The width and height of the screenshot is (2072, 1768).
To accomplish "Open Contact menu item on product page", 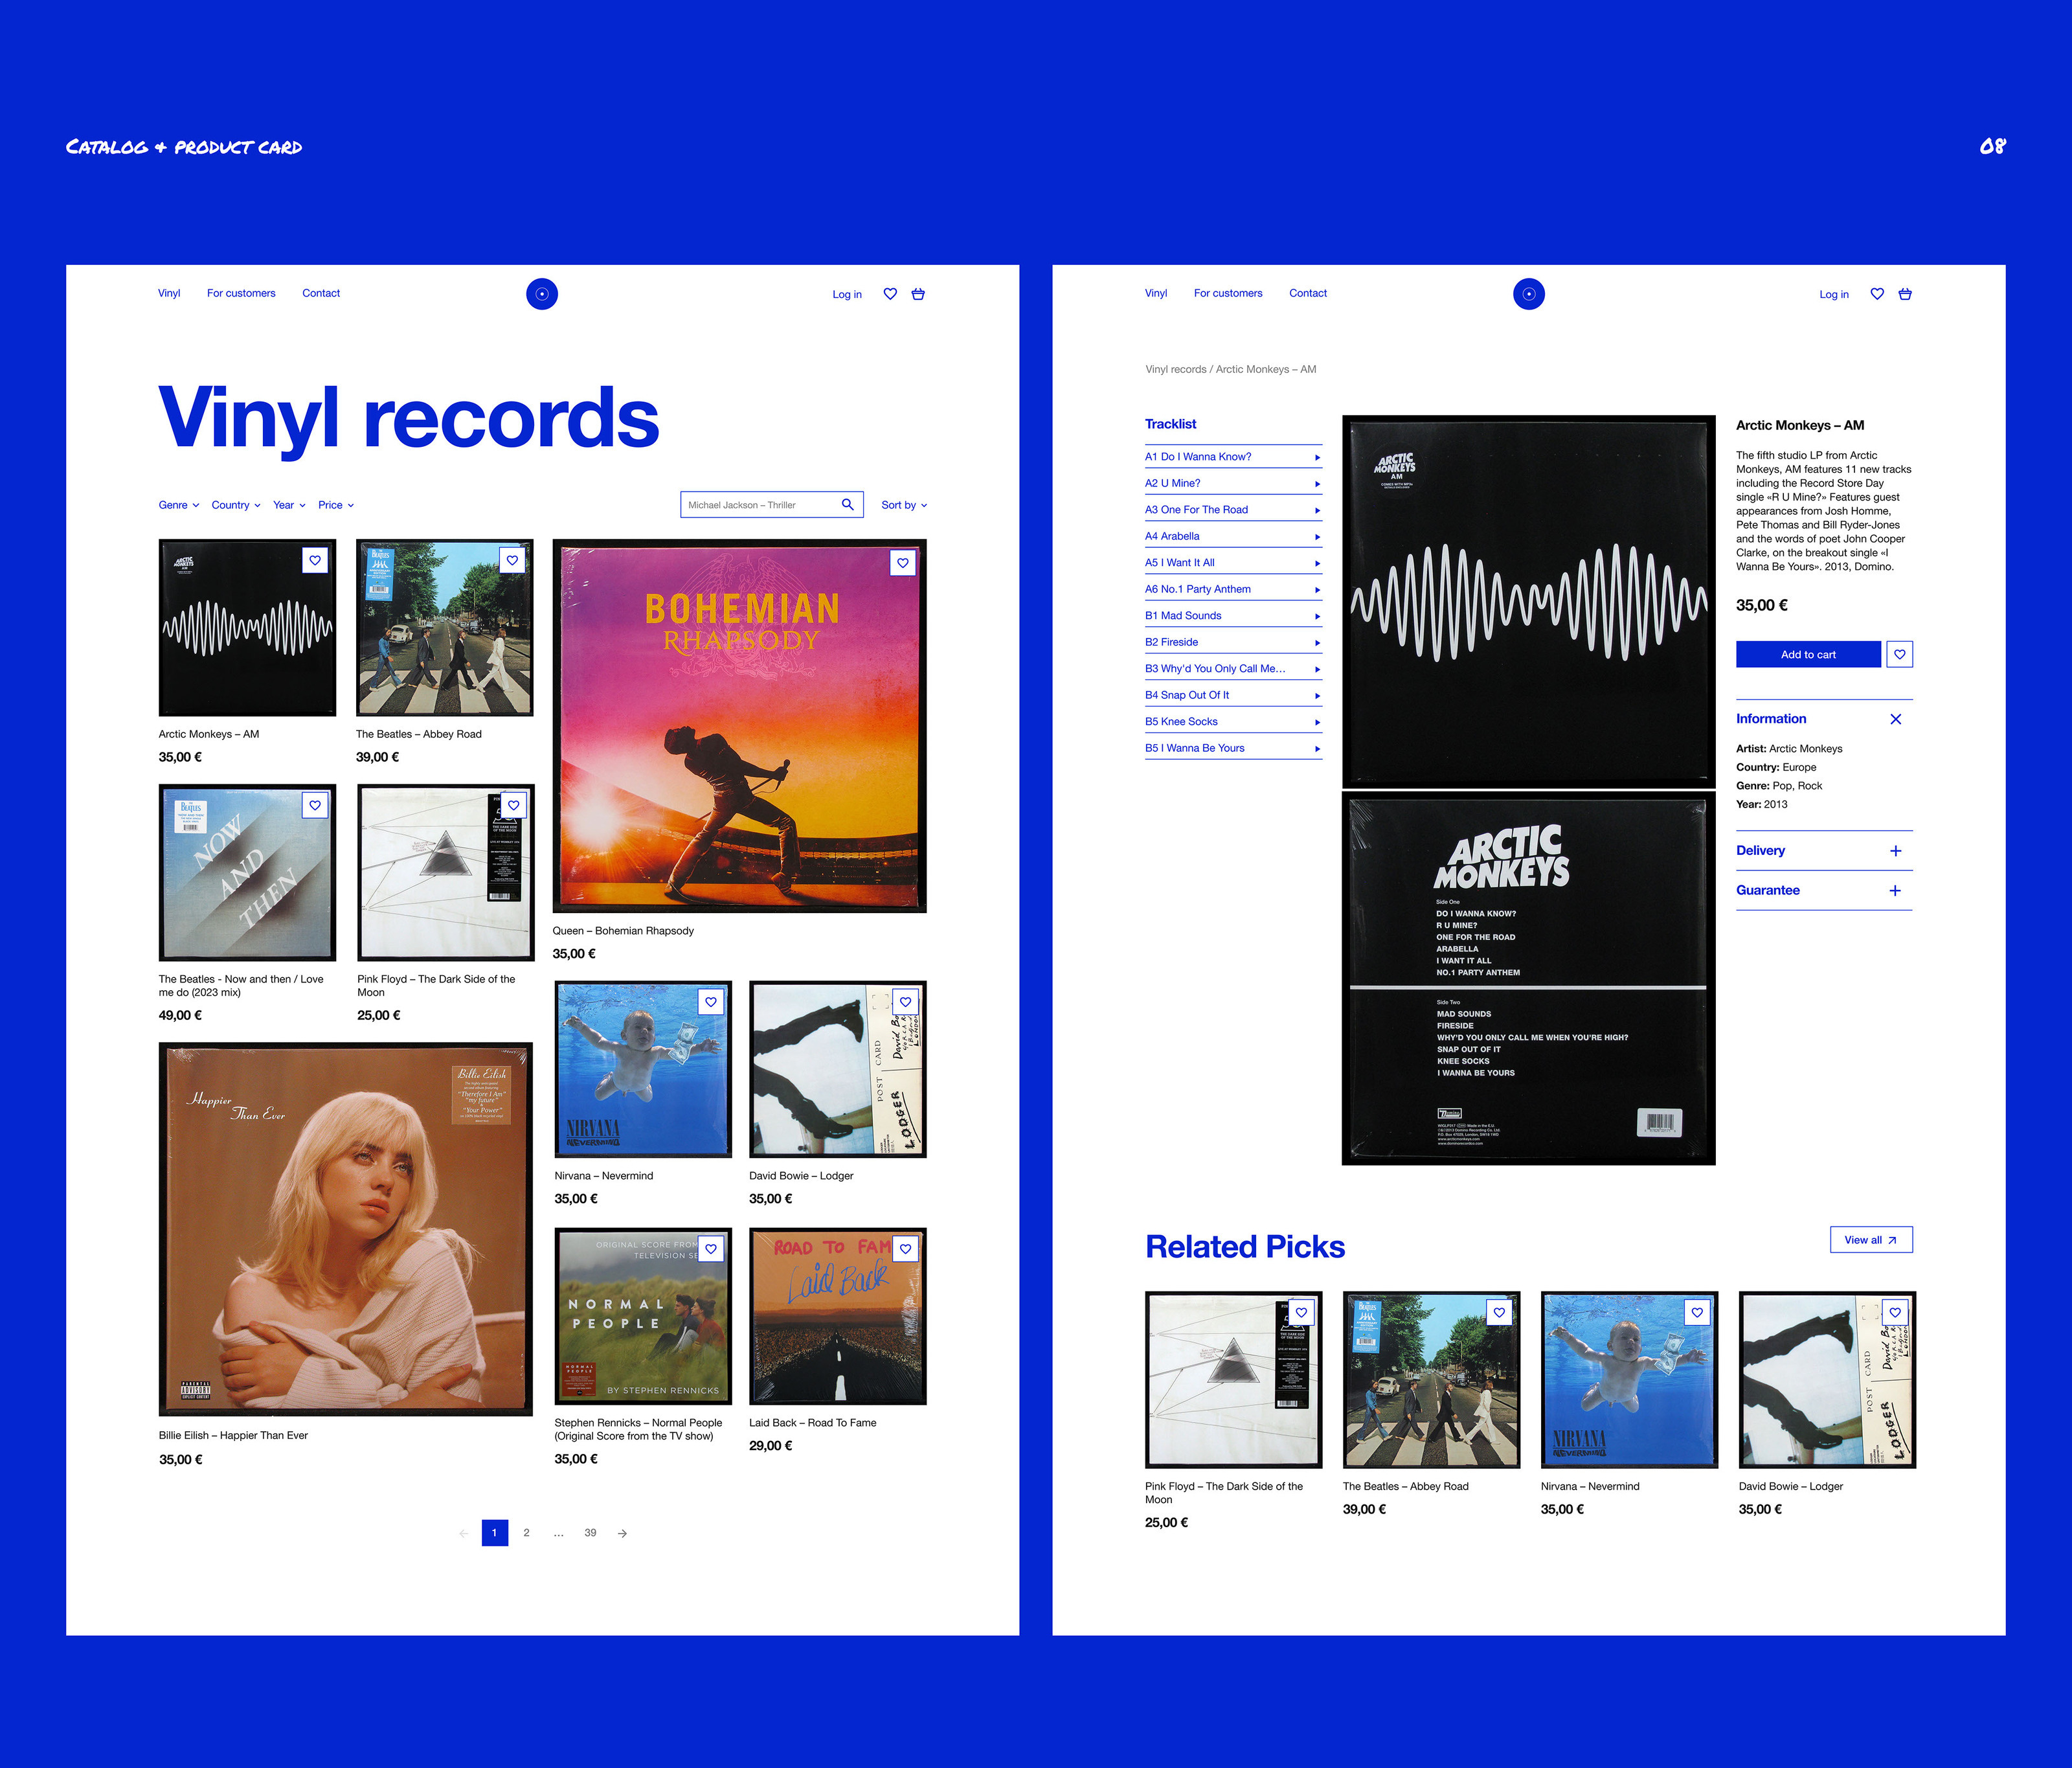I will click(x=1307, y=293).
